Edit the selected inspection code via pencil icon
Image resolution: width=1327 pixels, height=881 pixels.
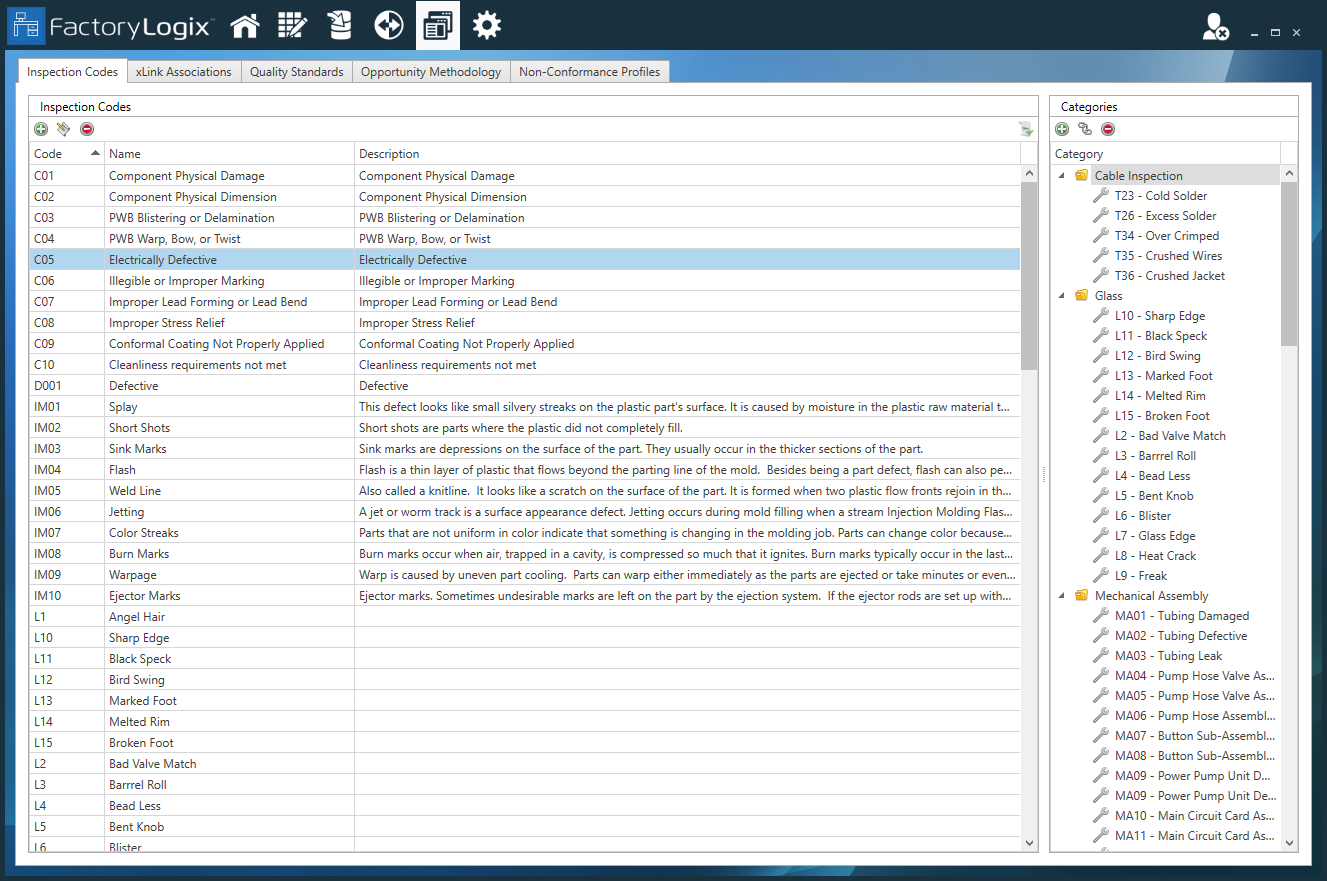[62, 128]
